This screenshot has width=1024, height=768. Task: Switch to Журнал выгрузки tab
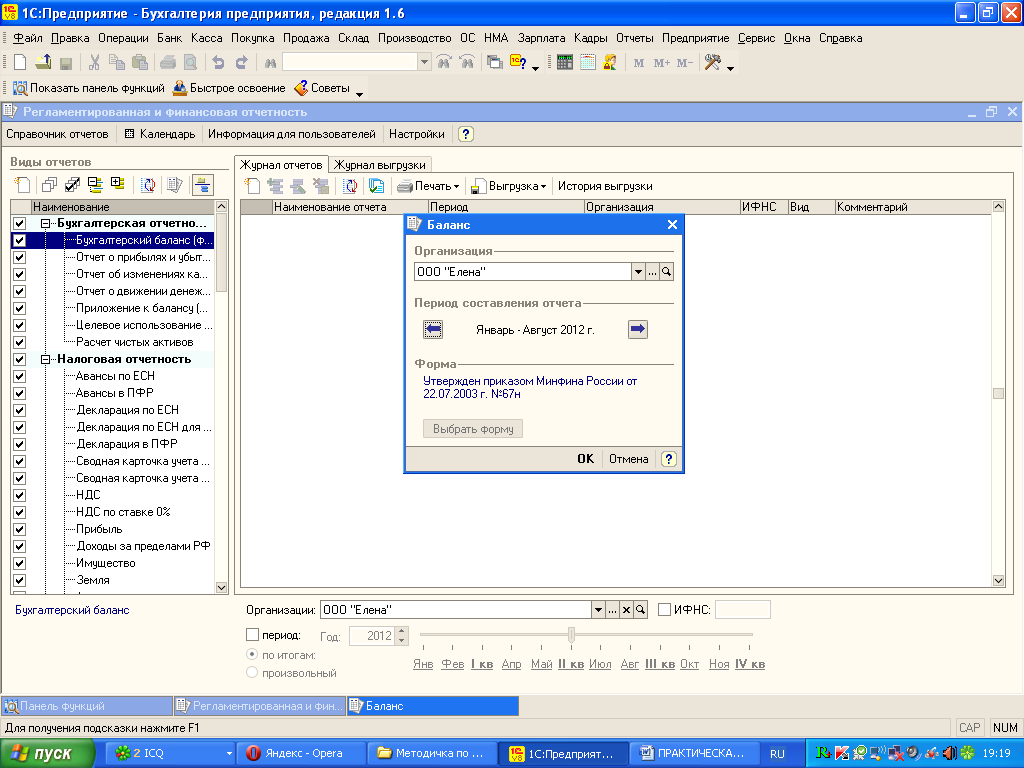click(x=379, y=165)
